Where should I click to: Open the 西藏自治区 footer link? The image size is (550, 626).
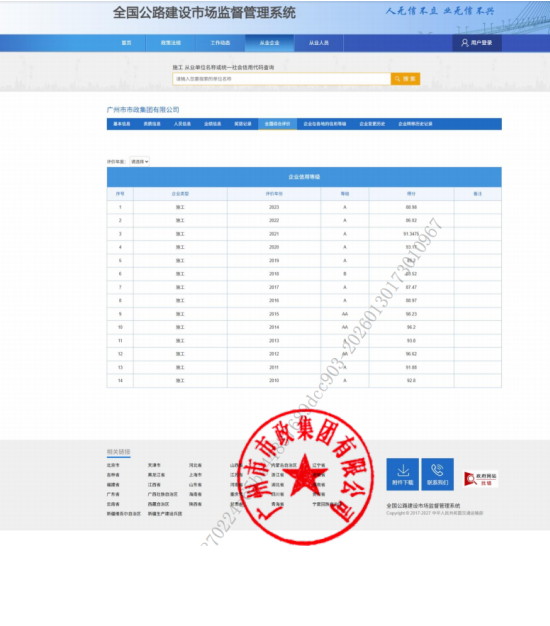click(158, 504)
